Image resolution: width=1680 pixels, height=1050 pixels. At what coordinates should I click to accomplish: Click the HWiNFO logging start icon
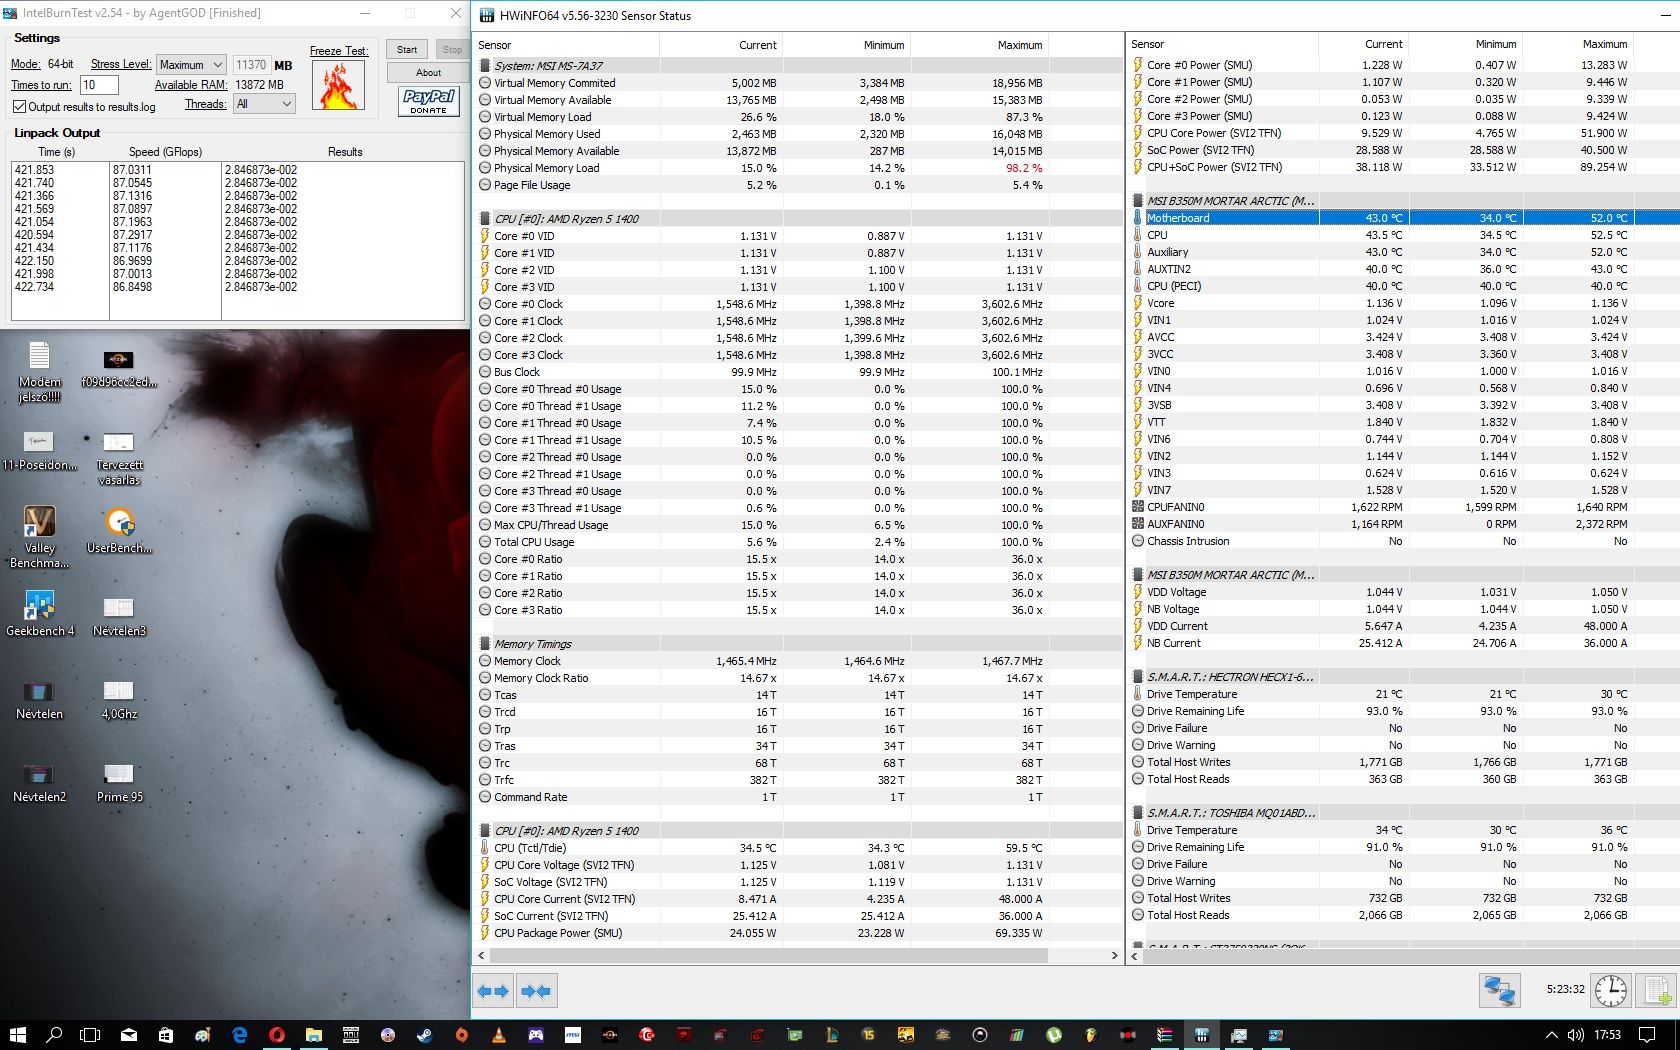(1656, 990)
